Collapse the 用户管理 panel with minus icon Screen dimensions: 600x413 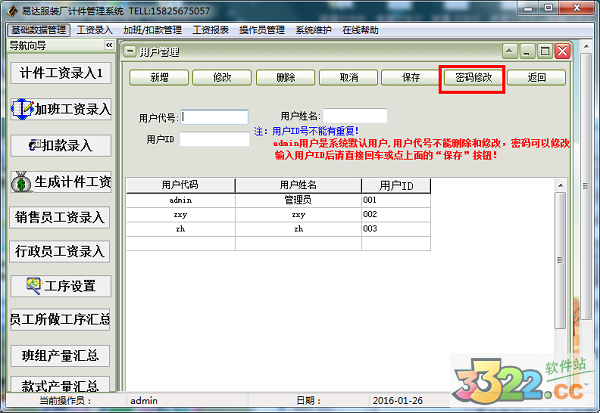tap(130, 51)
